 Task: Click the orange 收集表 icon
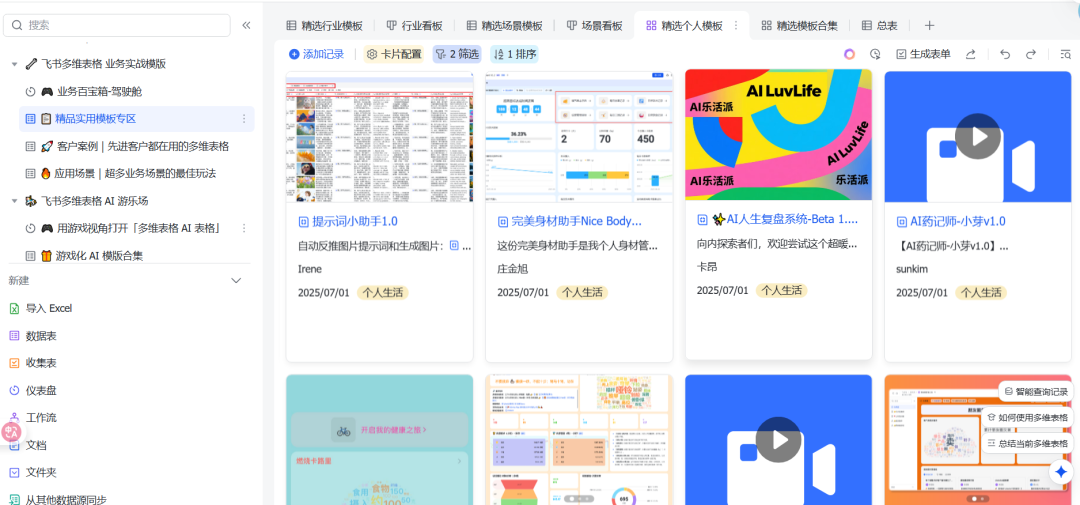pyautogui.click(x=14, y=363)
